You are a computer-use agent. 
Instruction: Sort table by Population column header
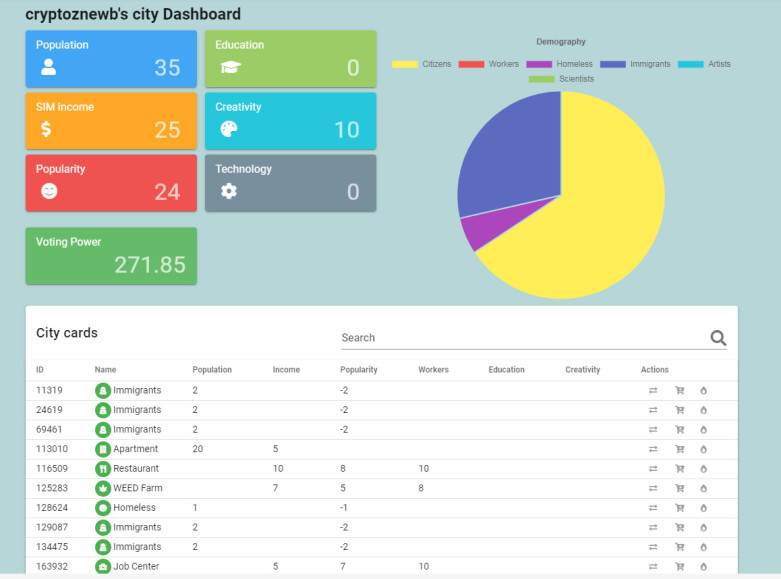212,370
